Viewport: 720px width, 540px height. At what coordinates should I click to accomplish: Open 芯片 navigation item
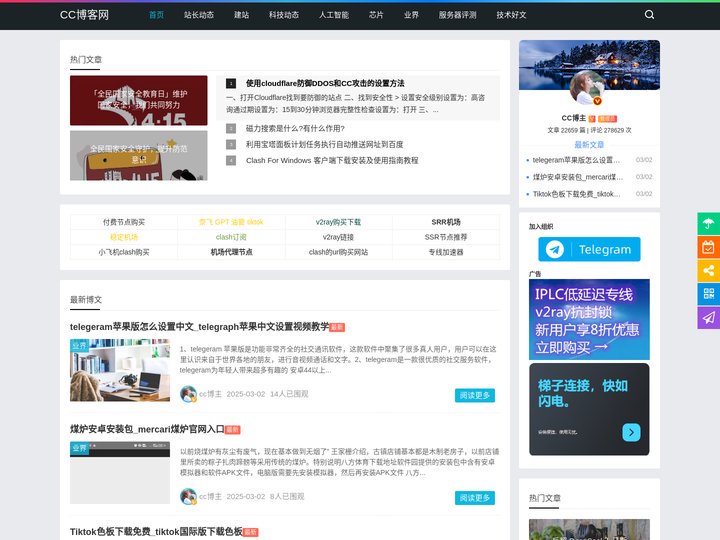376,15
